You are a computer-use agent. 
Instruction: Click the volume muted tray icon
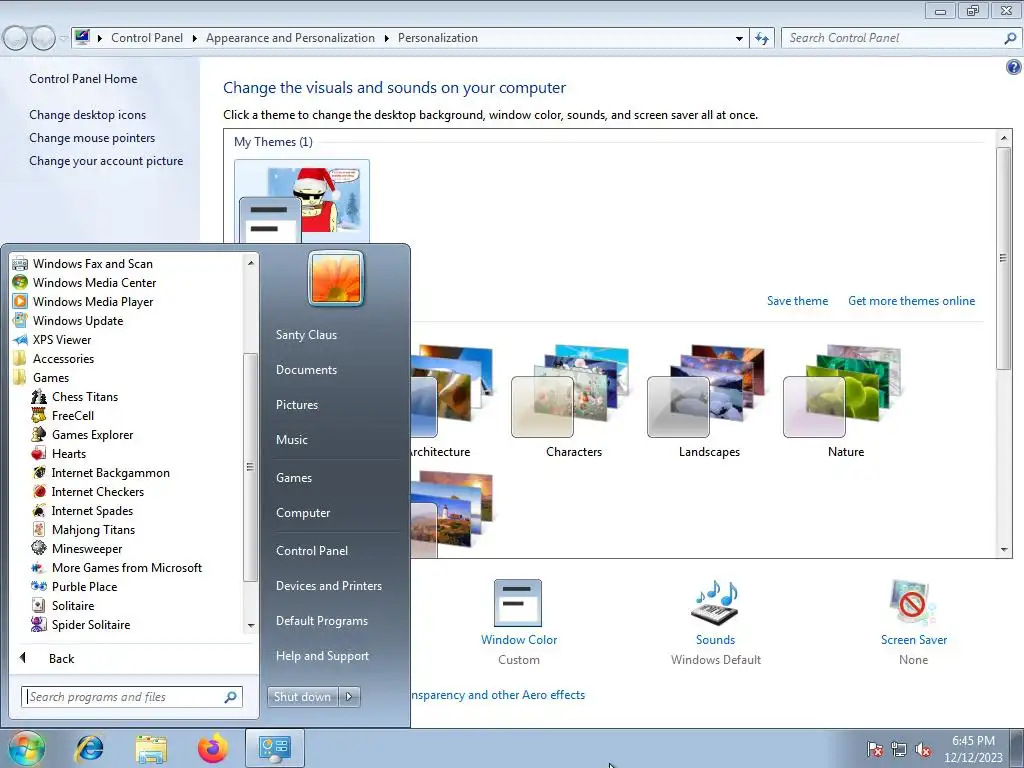point(923,750)
